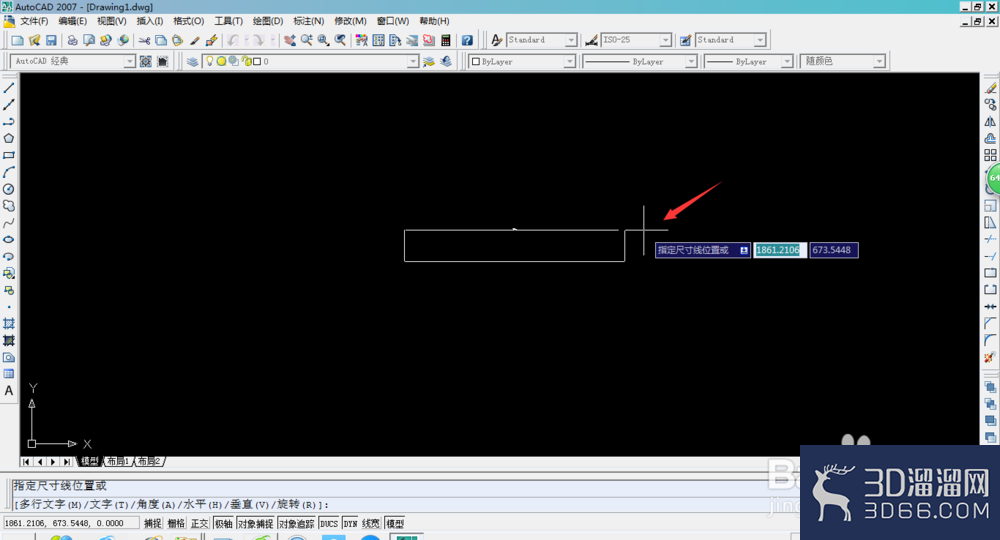Open the 随颜色 plot style color box
The image size is (1000, 540).
[842, 61]
